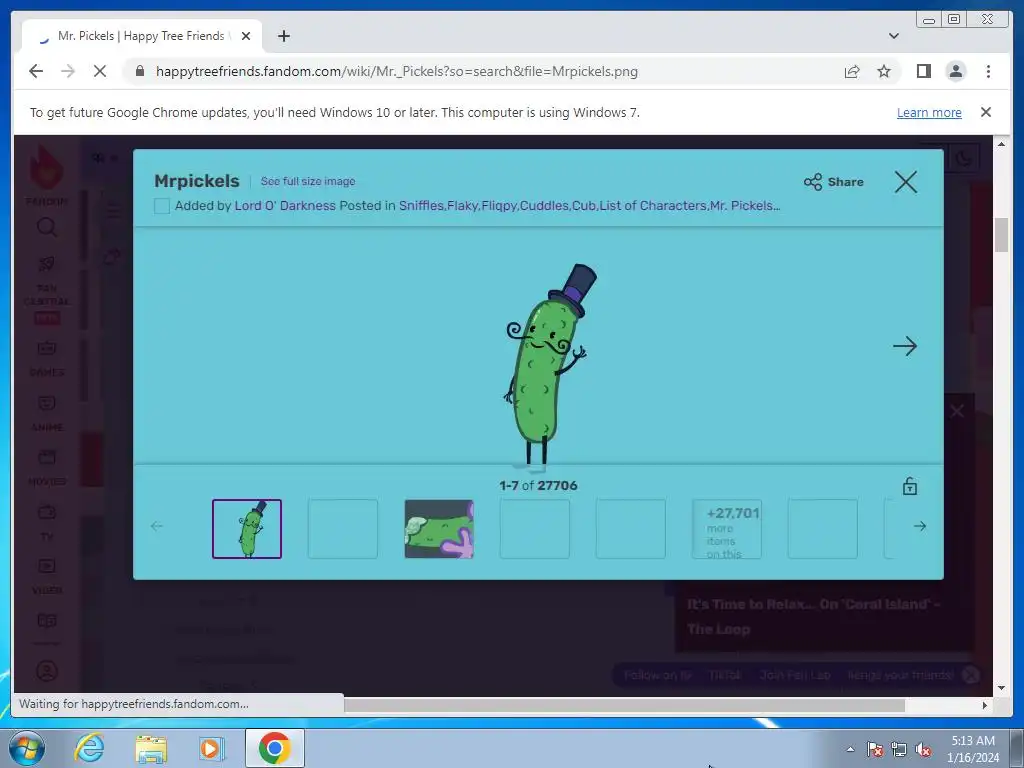Viewport: 1024px width, 768px height.
Task: Go back in thumbnail carousel left arrow
Action: [157, 526]
